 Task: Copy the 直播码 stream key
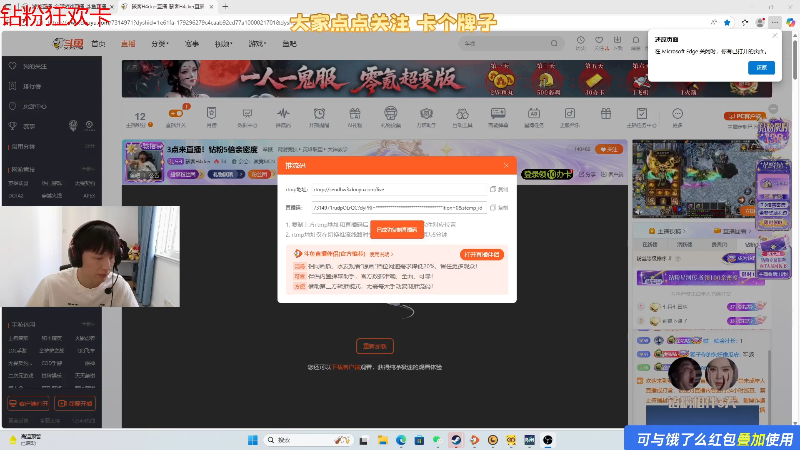click(499, 208)
